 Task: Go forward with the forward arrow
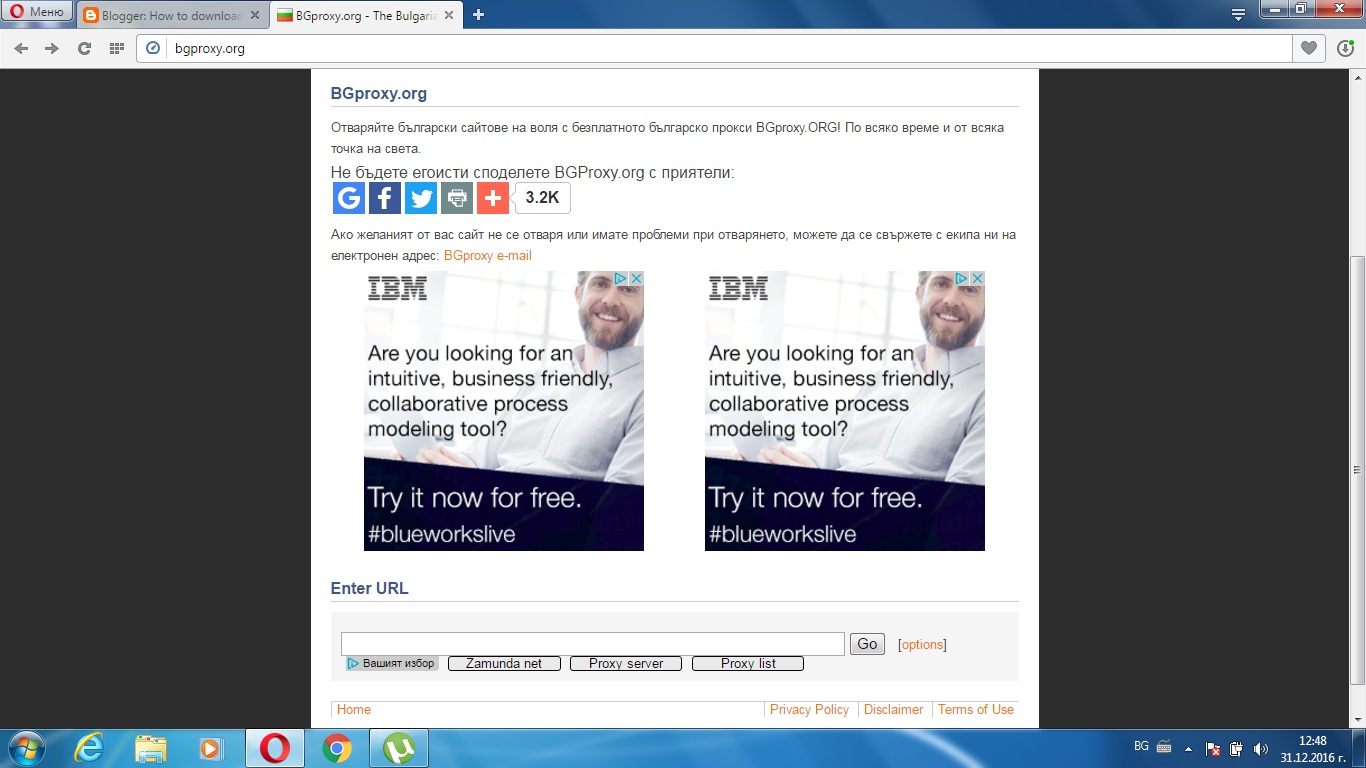coord(52,48)
